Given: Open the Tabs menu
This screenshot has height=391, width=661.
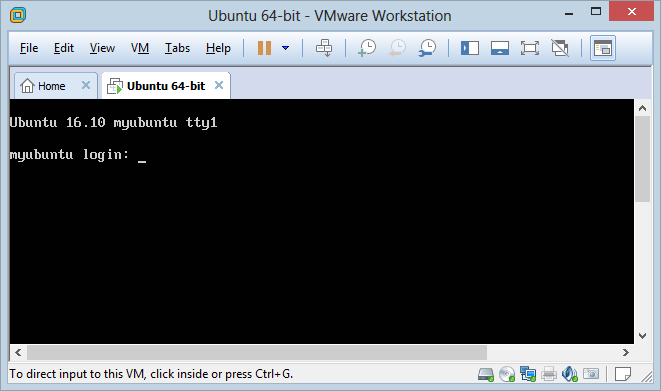Looking at the screenshot, I should click(177, 48).
